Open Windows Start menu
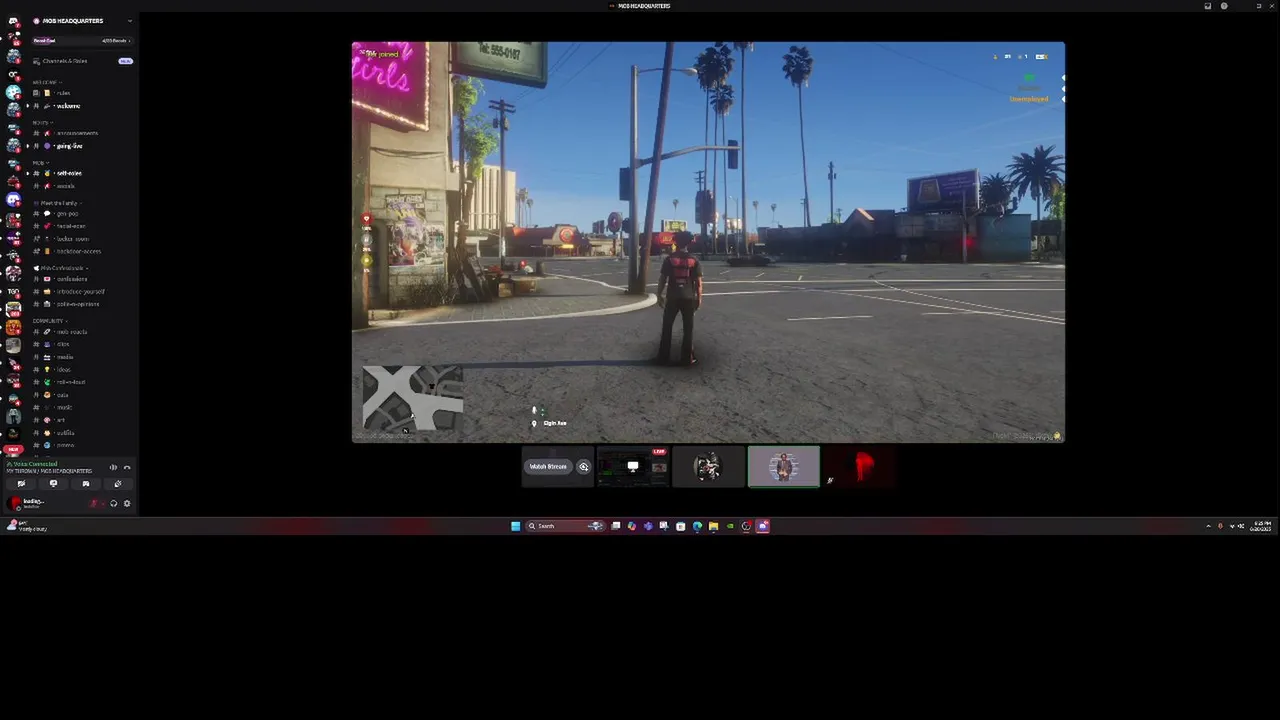The width and height of the screenshot is (1280, 720). coord(516,526)
